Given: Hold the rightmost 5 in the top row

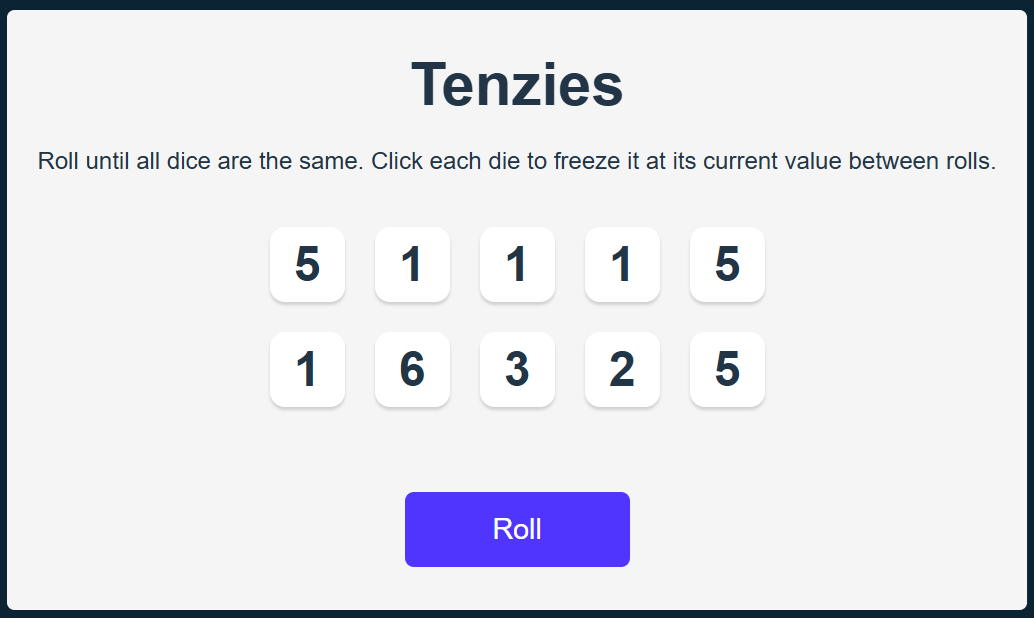Looking at the screenshot, I should click(727, 264).
